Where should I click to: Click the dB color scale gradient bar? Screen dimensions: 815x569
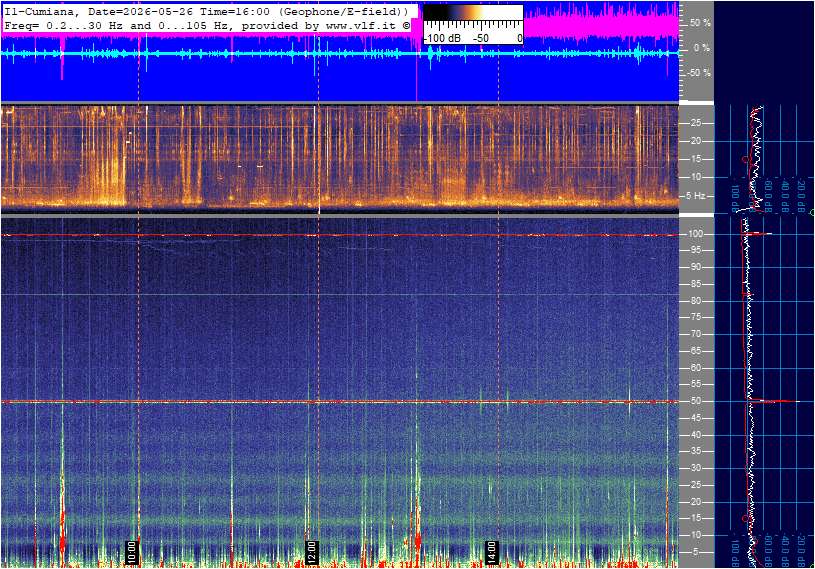click(x=473, y=13)
